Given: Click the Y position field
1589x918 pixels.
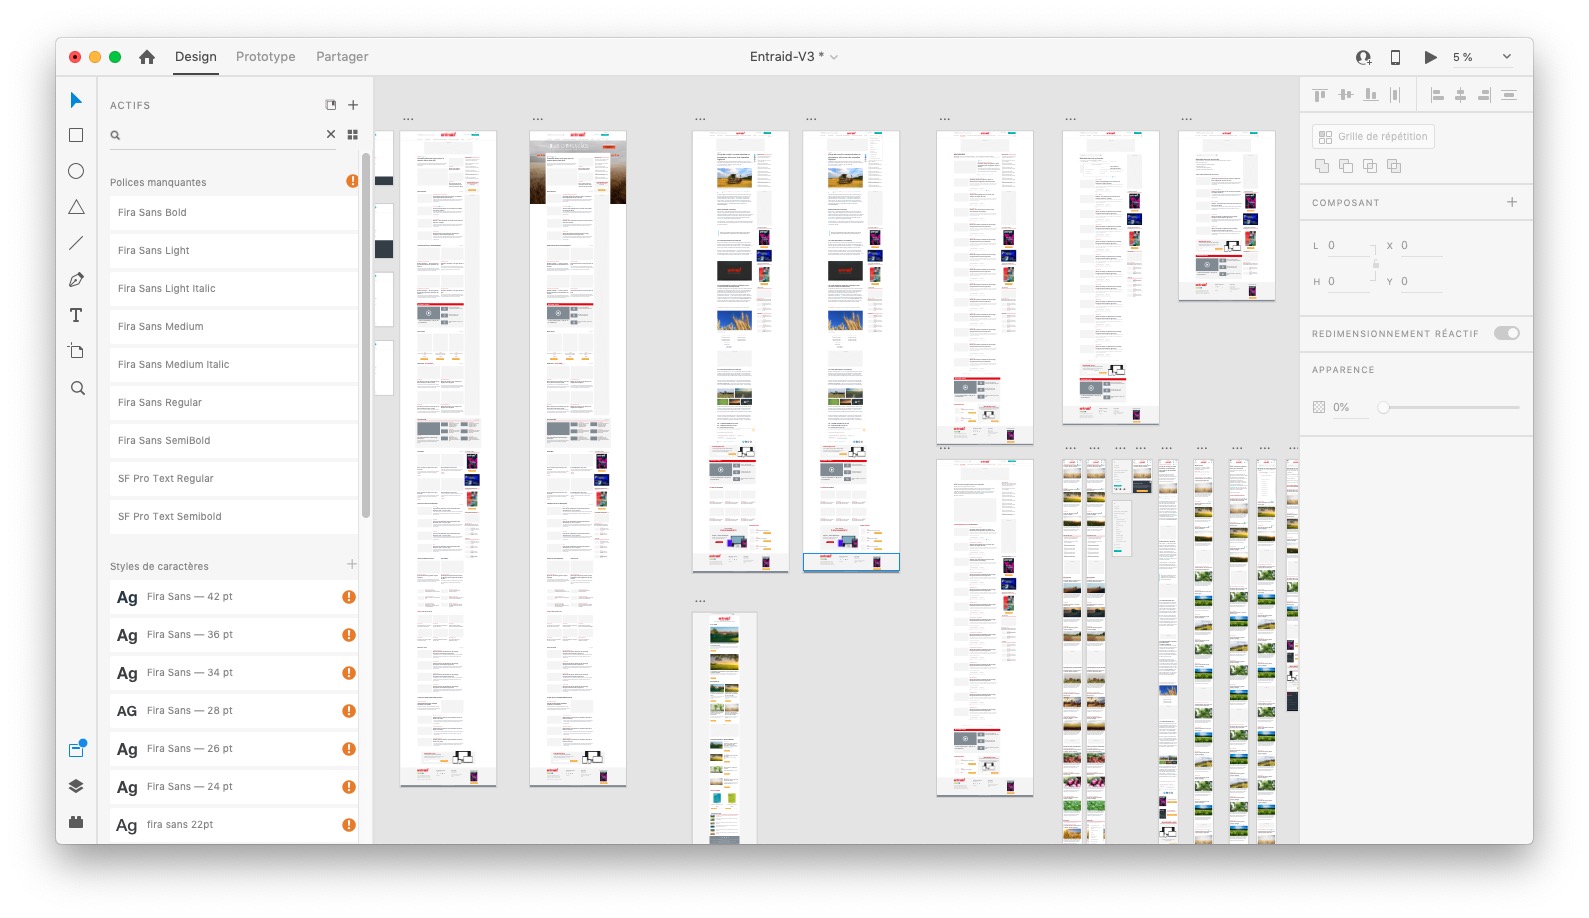Looking at the screenshot, I should pos(1421,281).
